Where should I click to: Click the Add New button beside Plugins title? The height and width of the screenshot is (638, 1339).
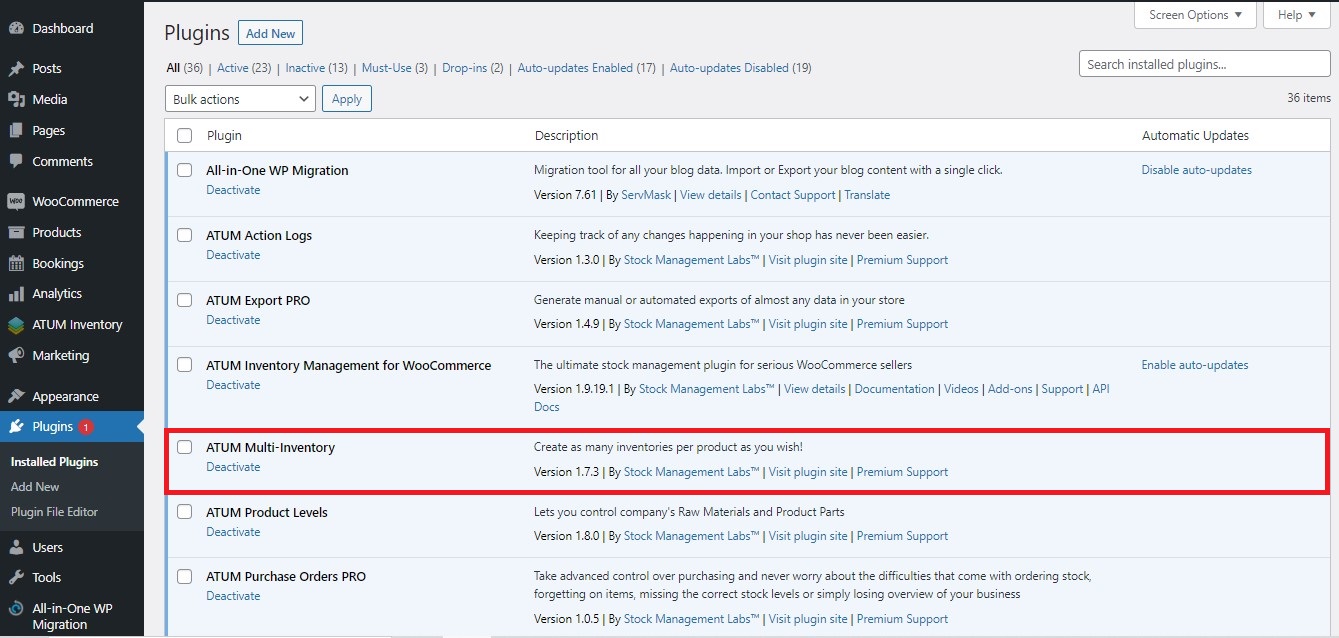click(x=270, y=33)
